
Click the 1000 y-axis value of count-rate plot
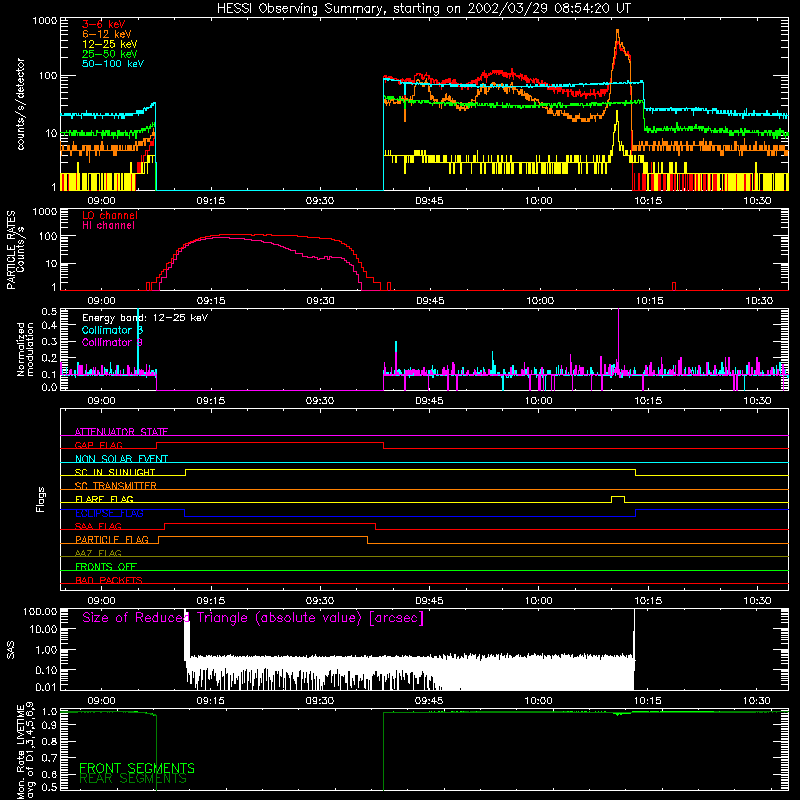click(45, 21)
